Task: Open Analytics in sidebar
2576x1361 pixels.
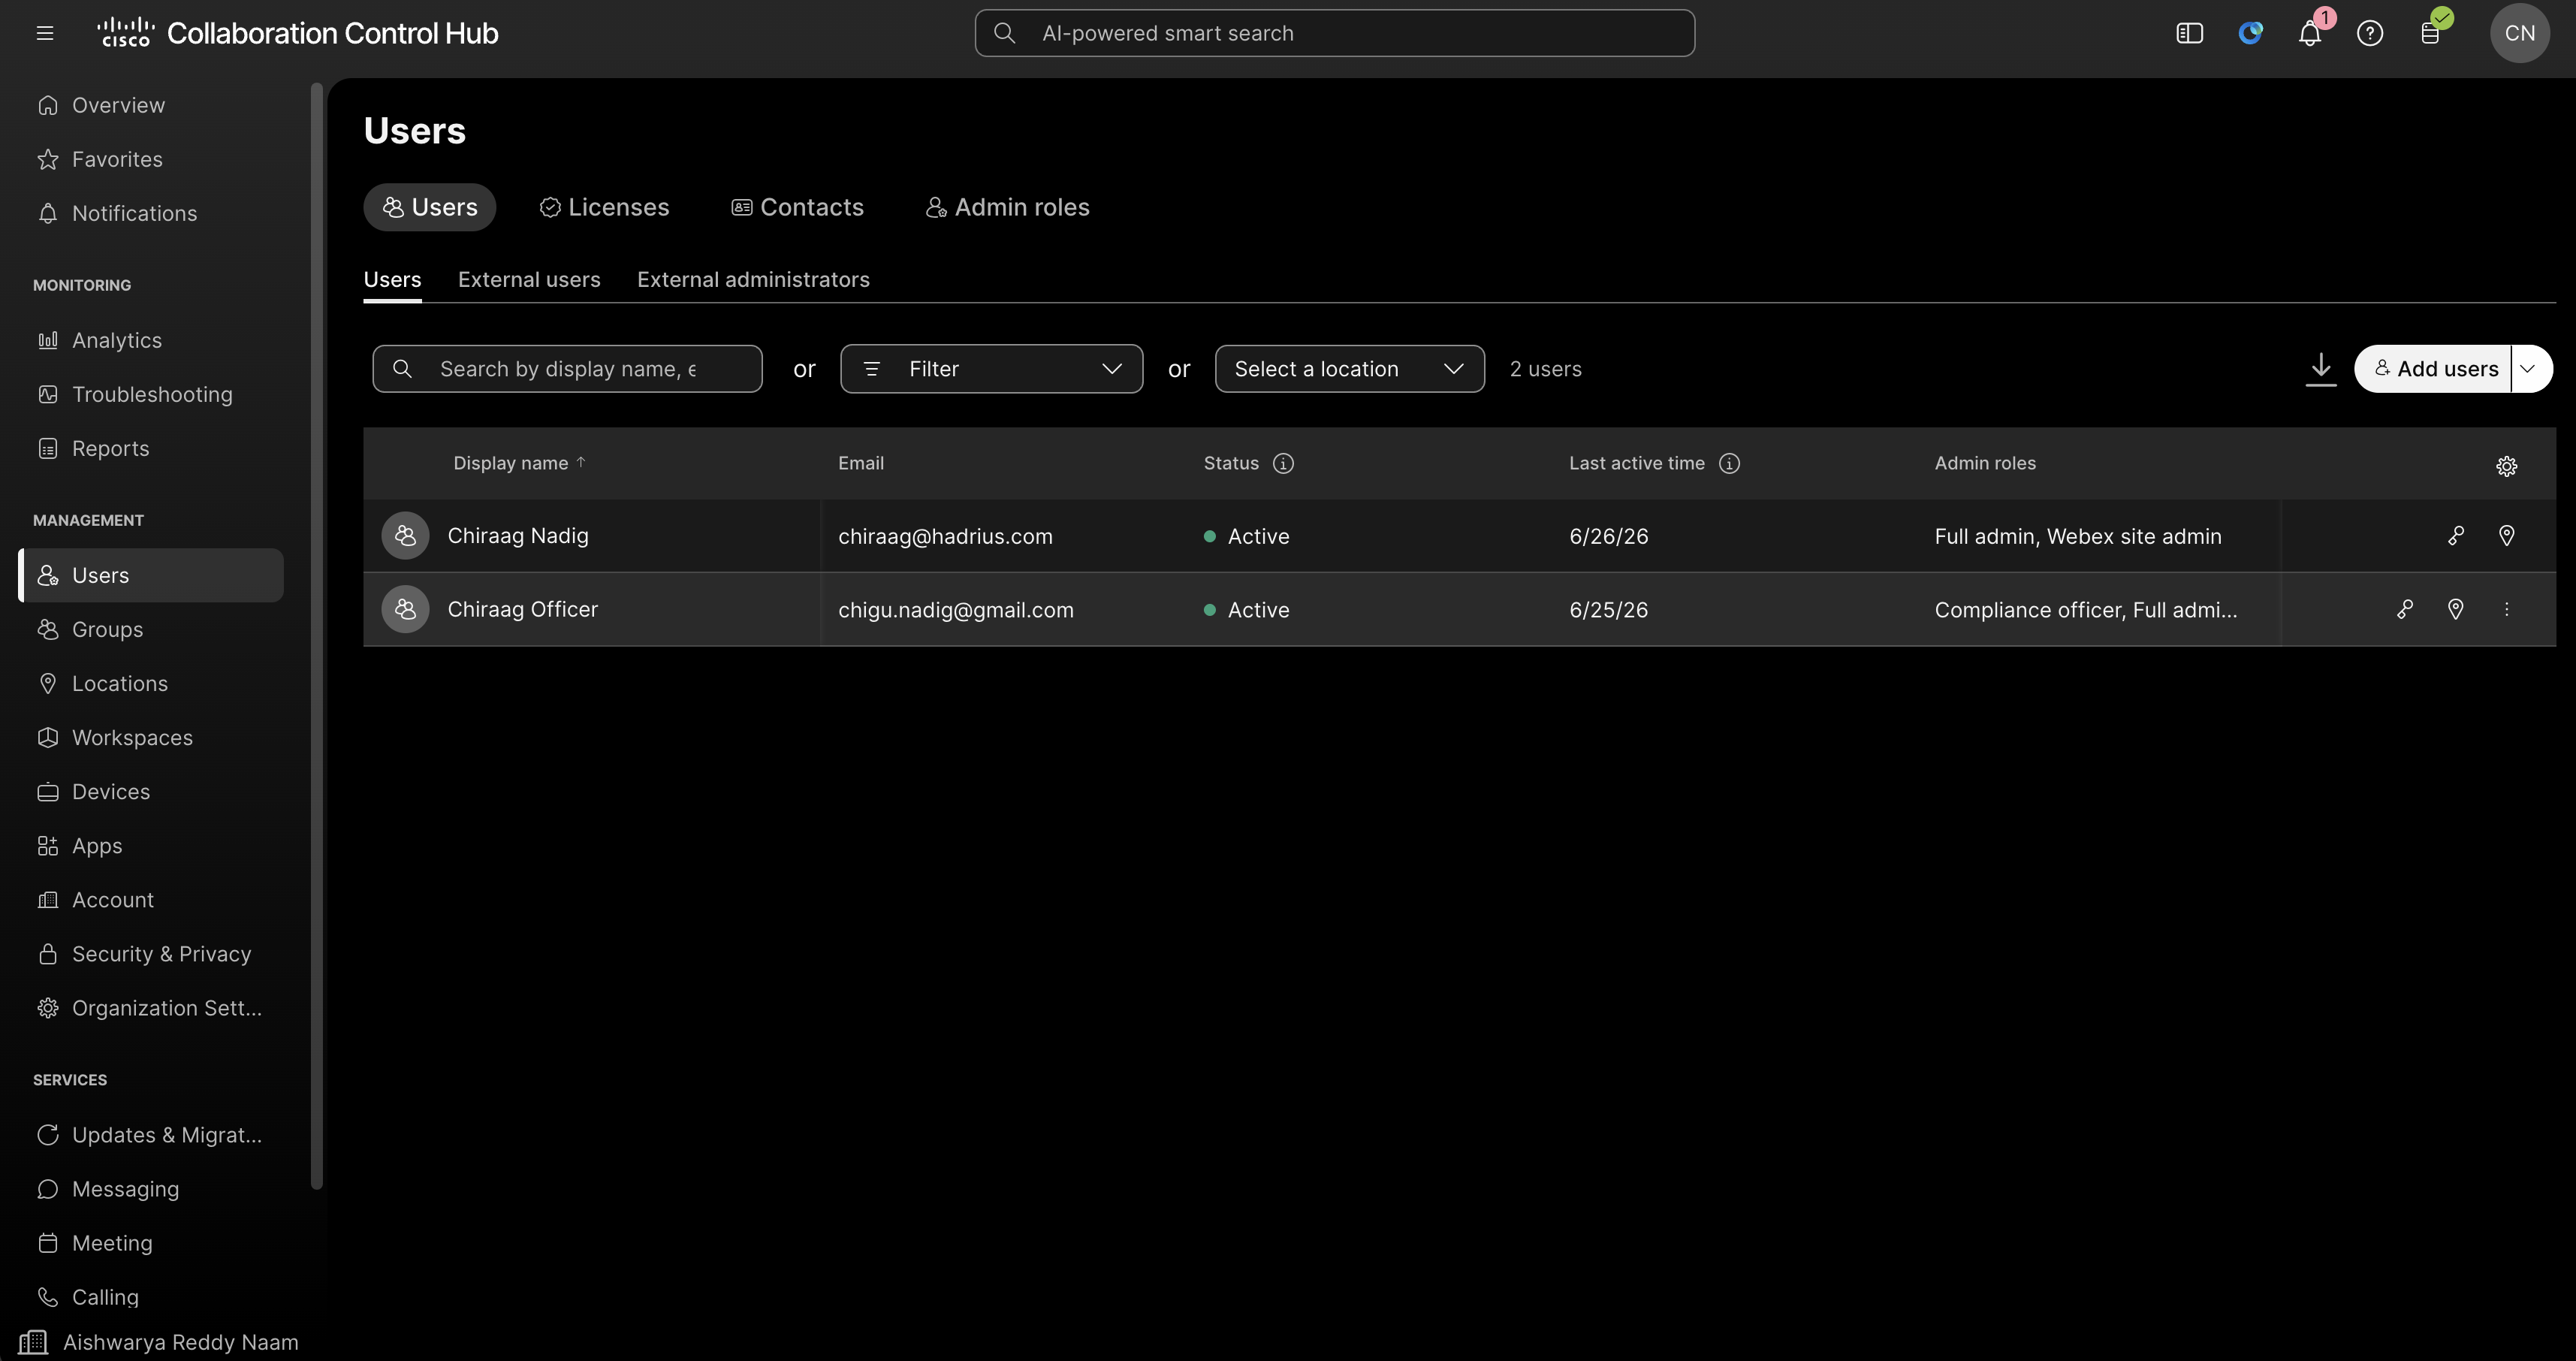Action: 151,340
